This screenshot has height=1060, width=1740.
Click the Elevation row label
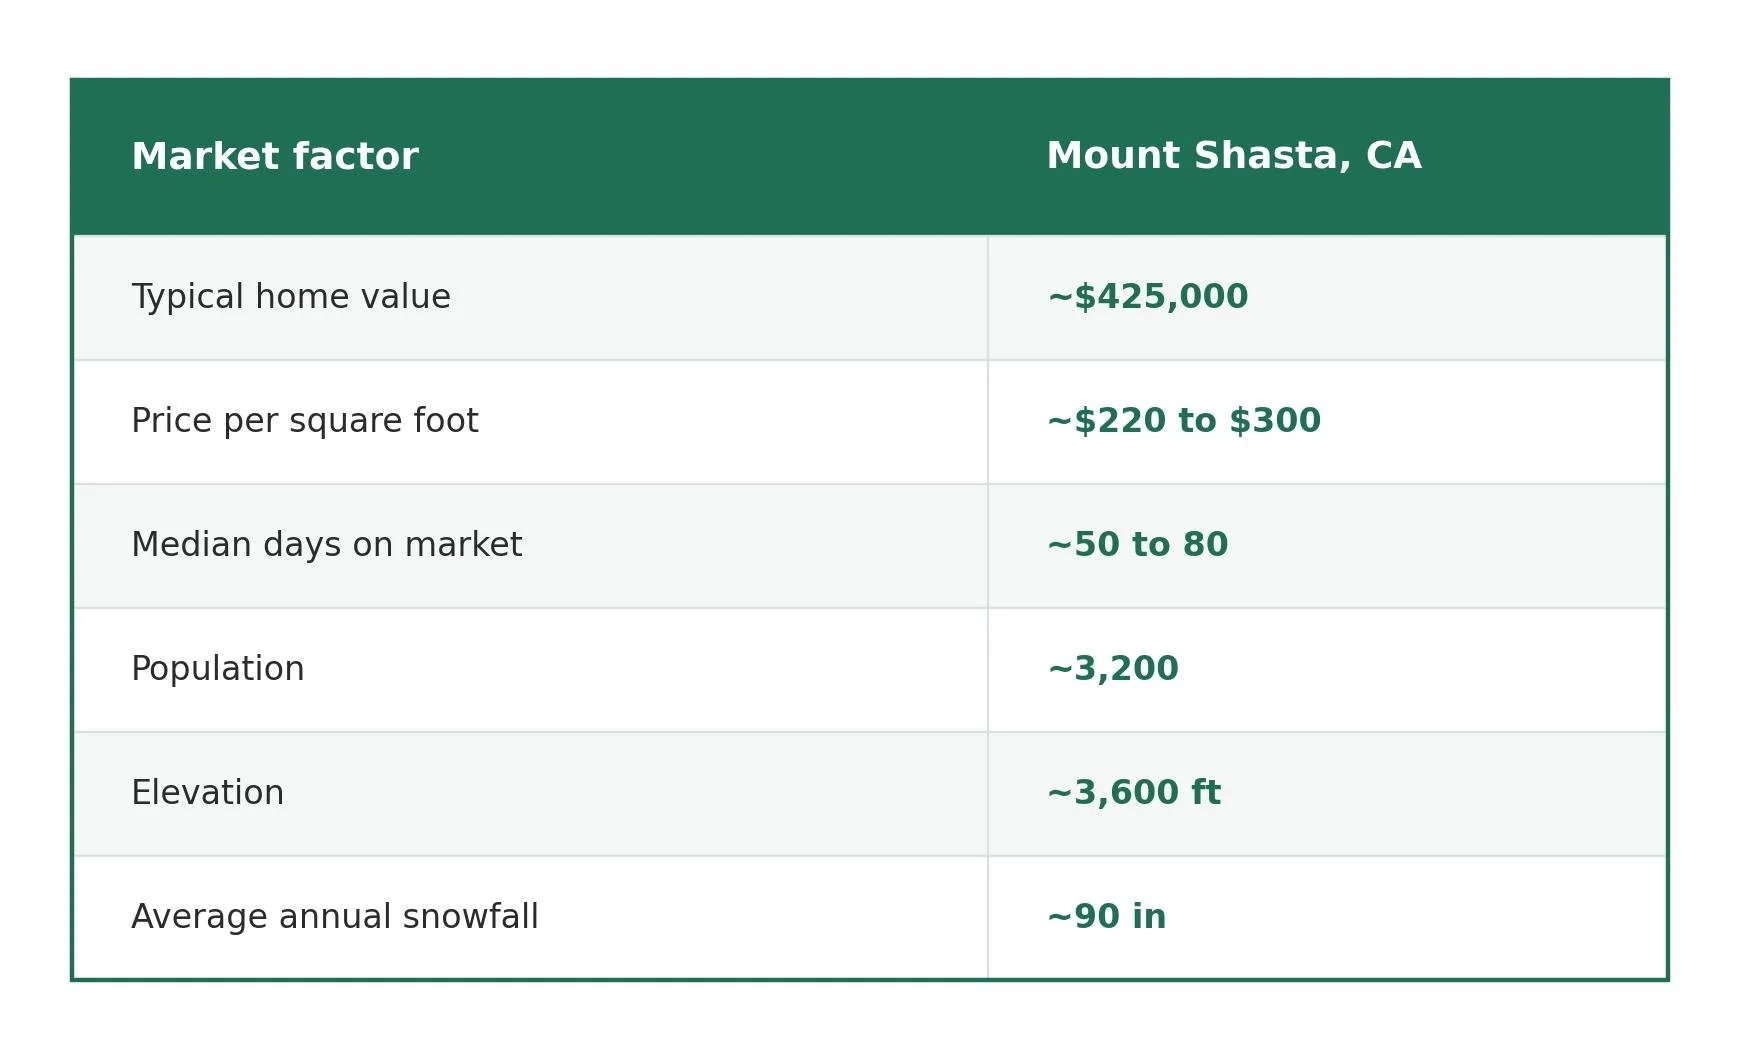[208, 793]
